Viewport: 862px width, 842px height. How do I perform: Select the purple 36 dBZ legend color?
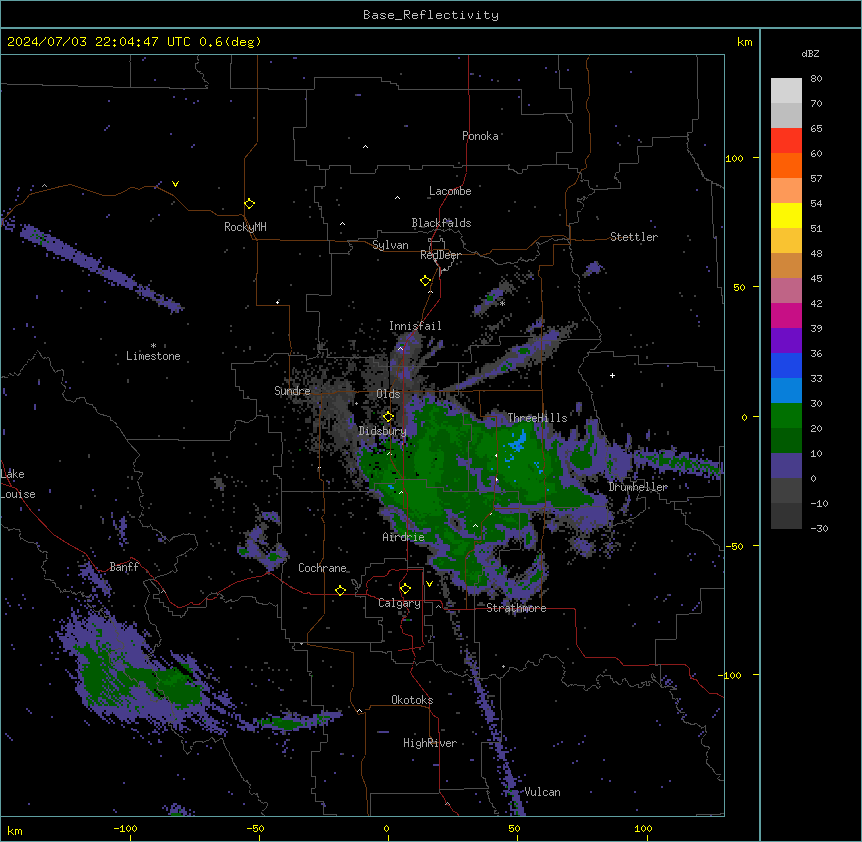pos(786,340)
